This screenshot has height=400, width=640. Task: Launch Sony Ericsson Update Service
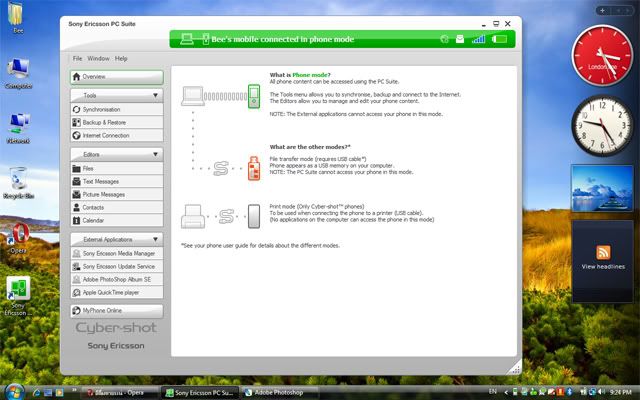tap(117, 267)
